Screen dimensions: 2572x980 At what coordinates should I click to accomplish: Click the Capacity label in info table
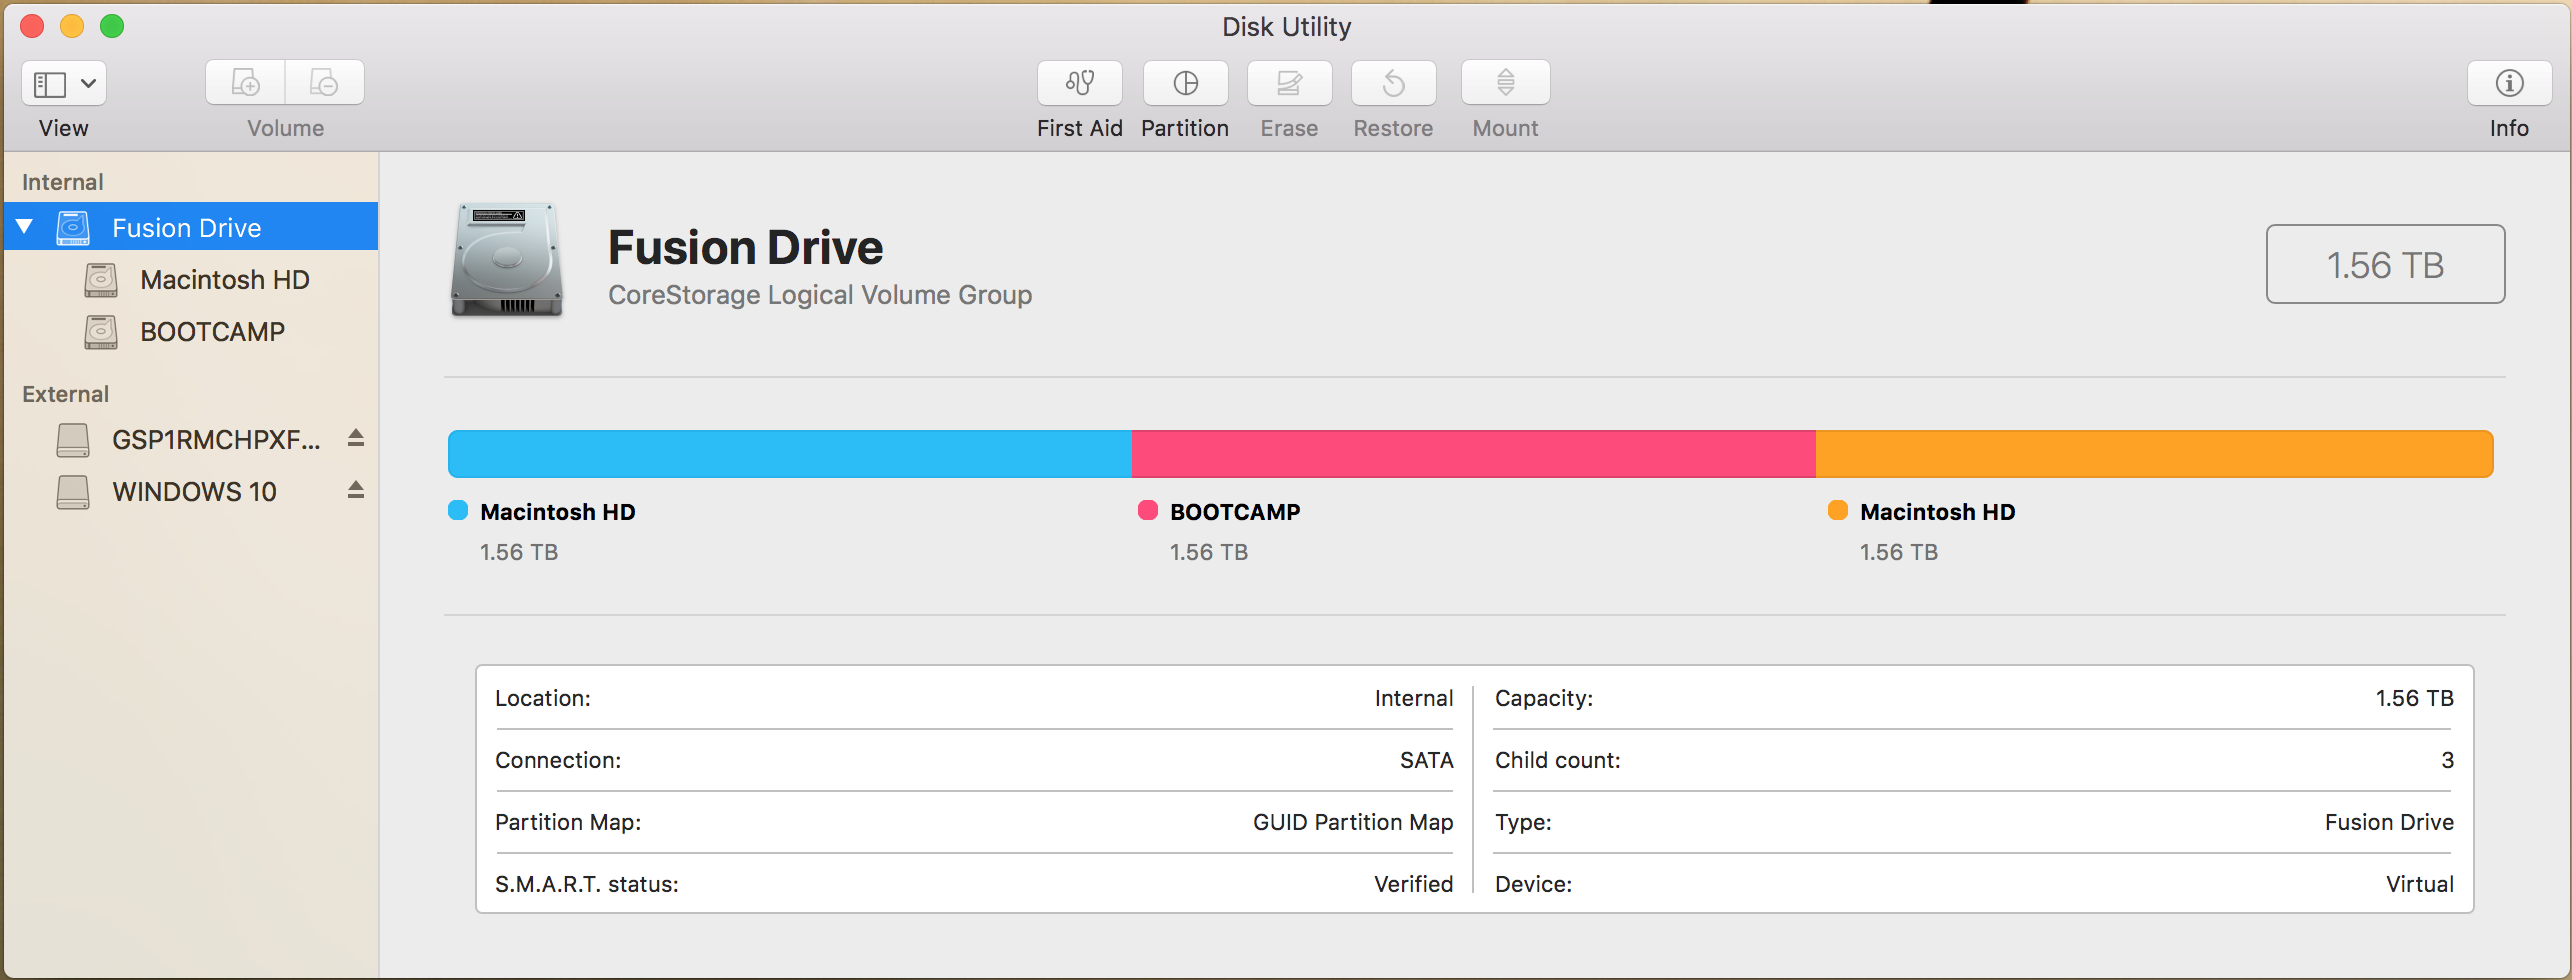[x=1544, y=698]
